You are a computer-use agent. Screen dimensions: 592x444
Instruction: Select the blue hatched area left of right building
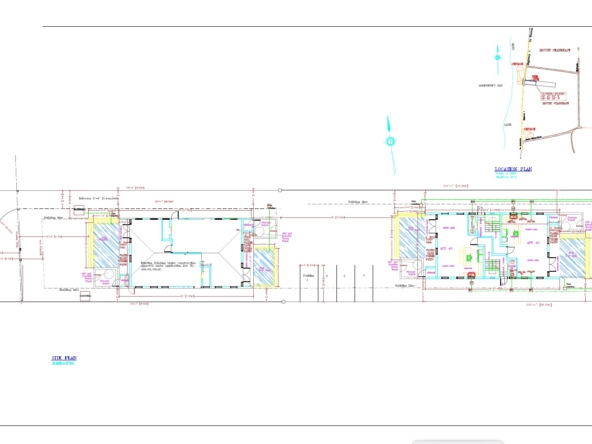pyautogui.click(x=412, y=237)
